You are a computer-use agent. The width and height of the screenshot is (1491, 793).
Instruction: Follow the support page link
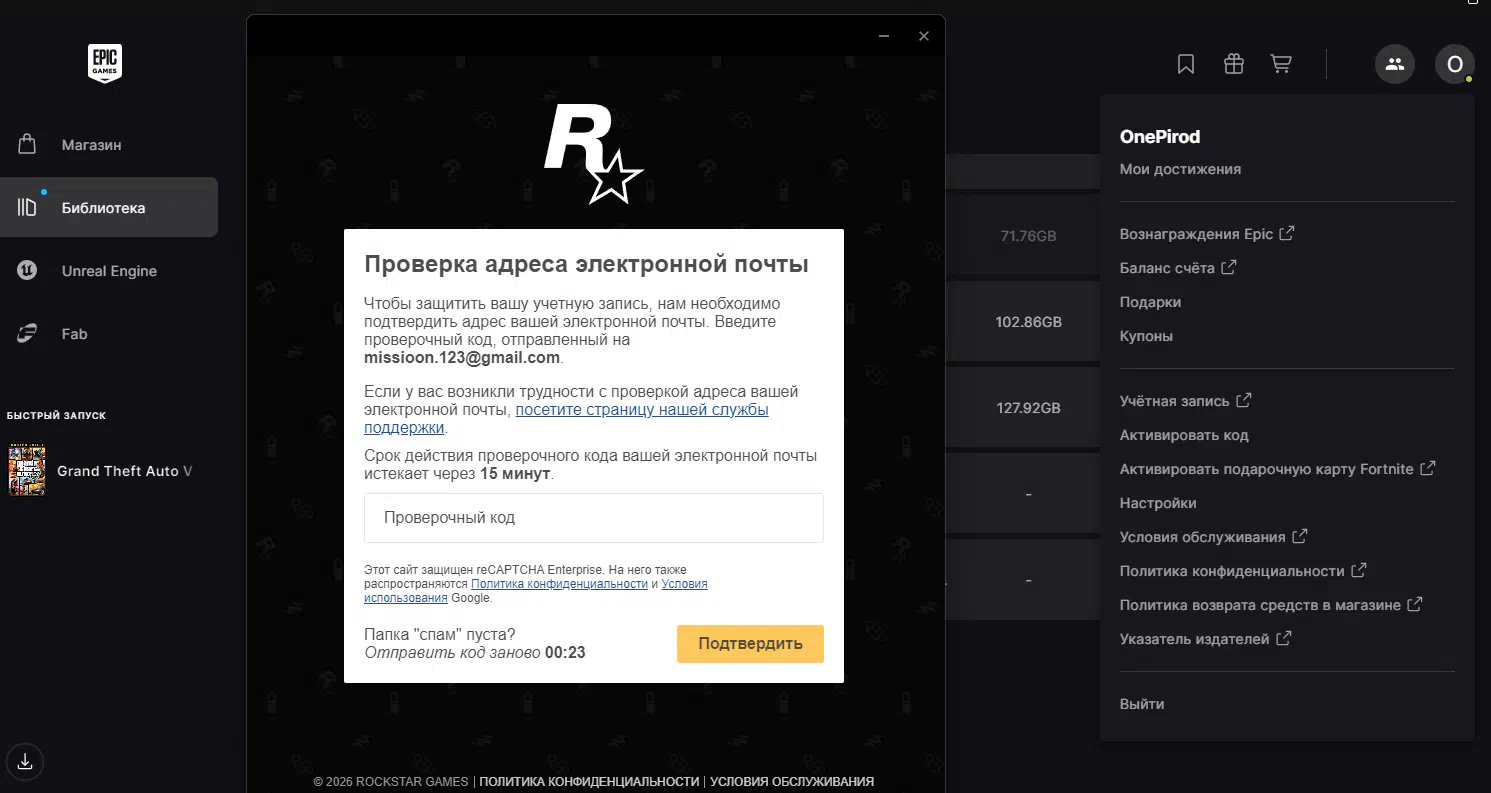641,410
